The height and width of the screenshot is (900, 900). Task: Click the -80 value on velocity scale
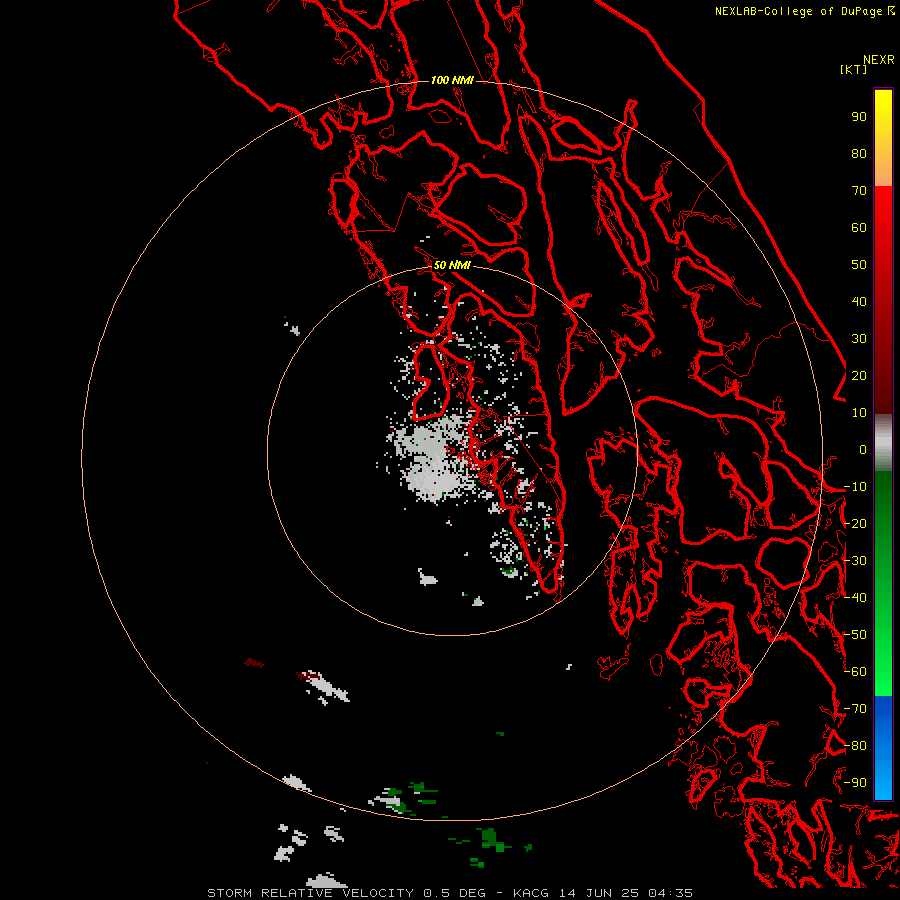coord(855,746)
